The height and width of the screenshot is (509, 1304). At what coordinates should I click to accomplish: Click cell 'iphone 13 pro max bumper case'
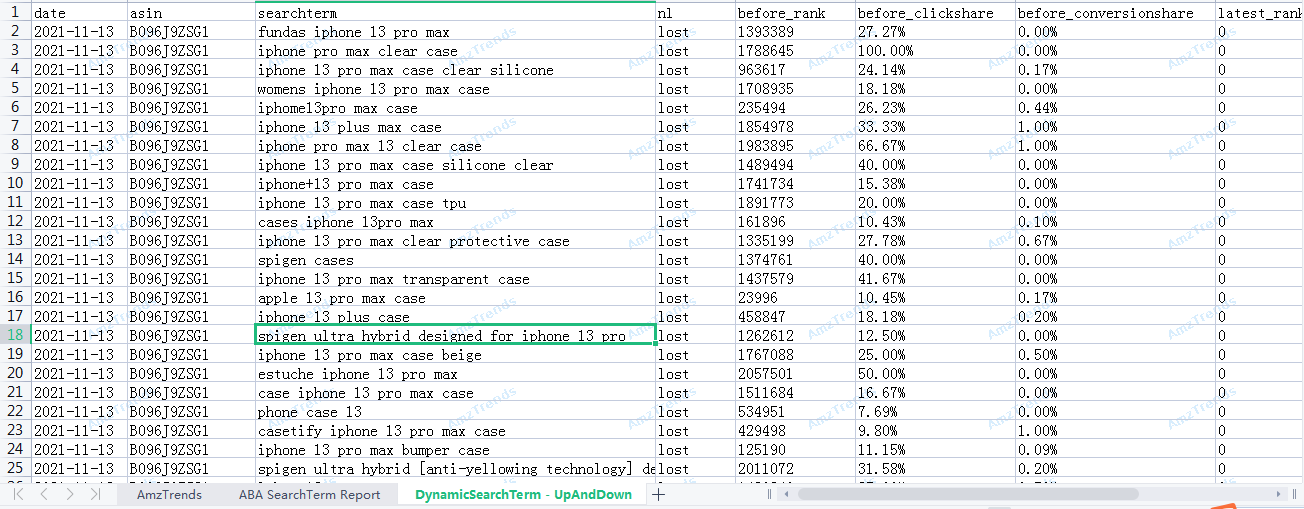tap(455, 450)
